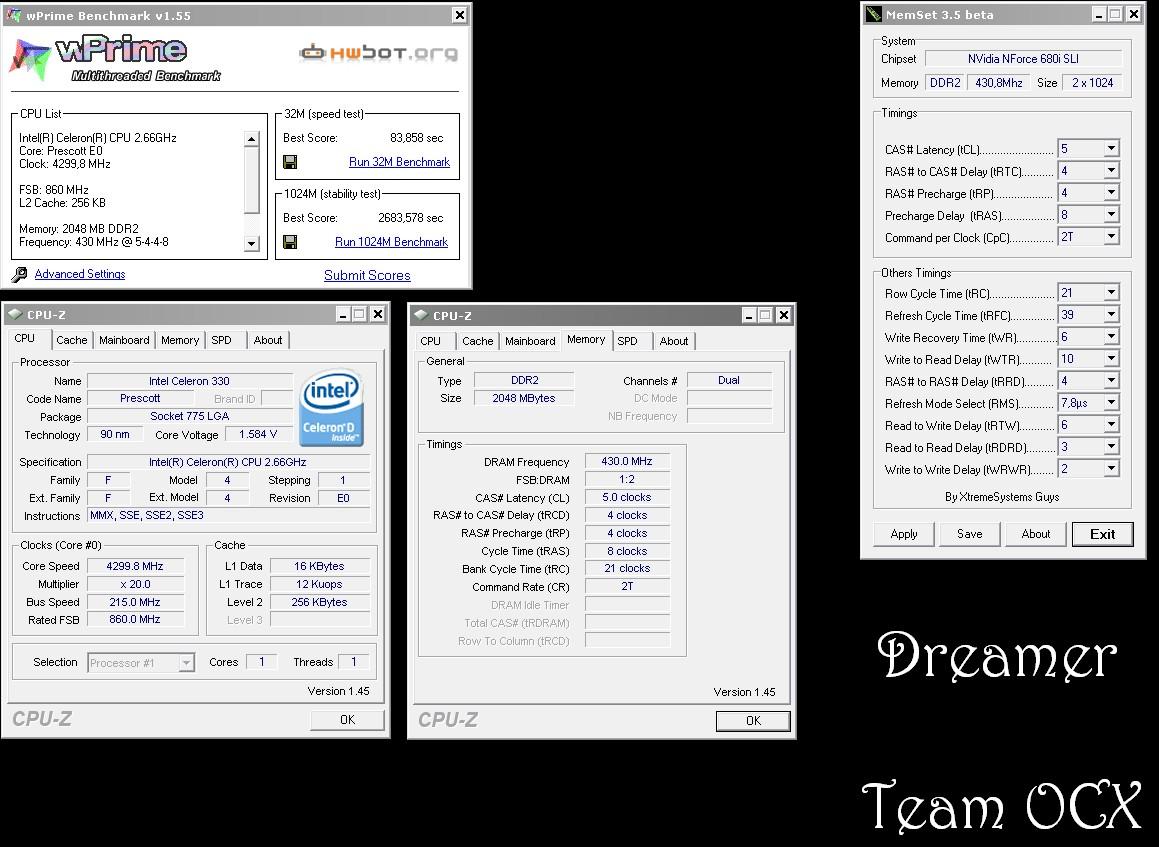Click the Core Speed 4299.8 MHz value

click(x=135, y=566)
